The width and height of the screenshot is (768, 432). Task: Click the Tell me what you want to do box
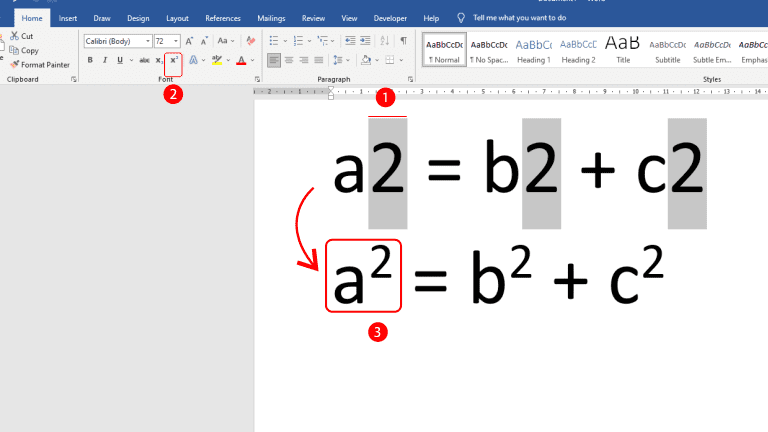(x=519, y=18)
